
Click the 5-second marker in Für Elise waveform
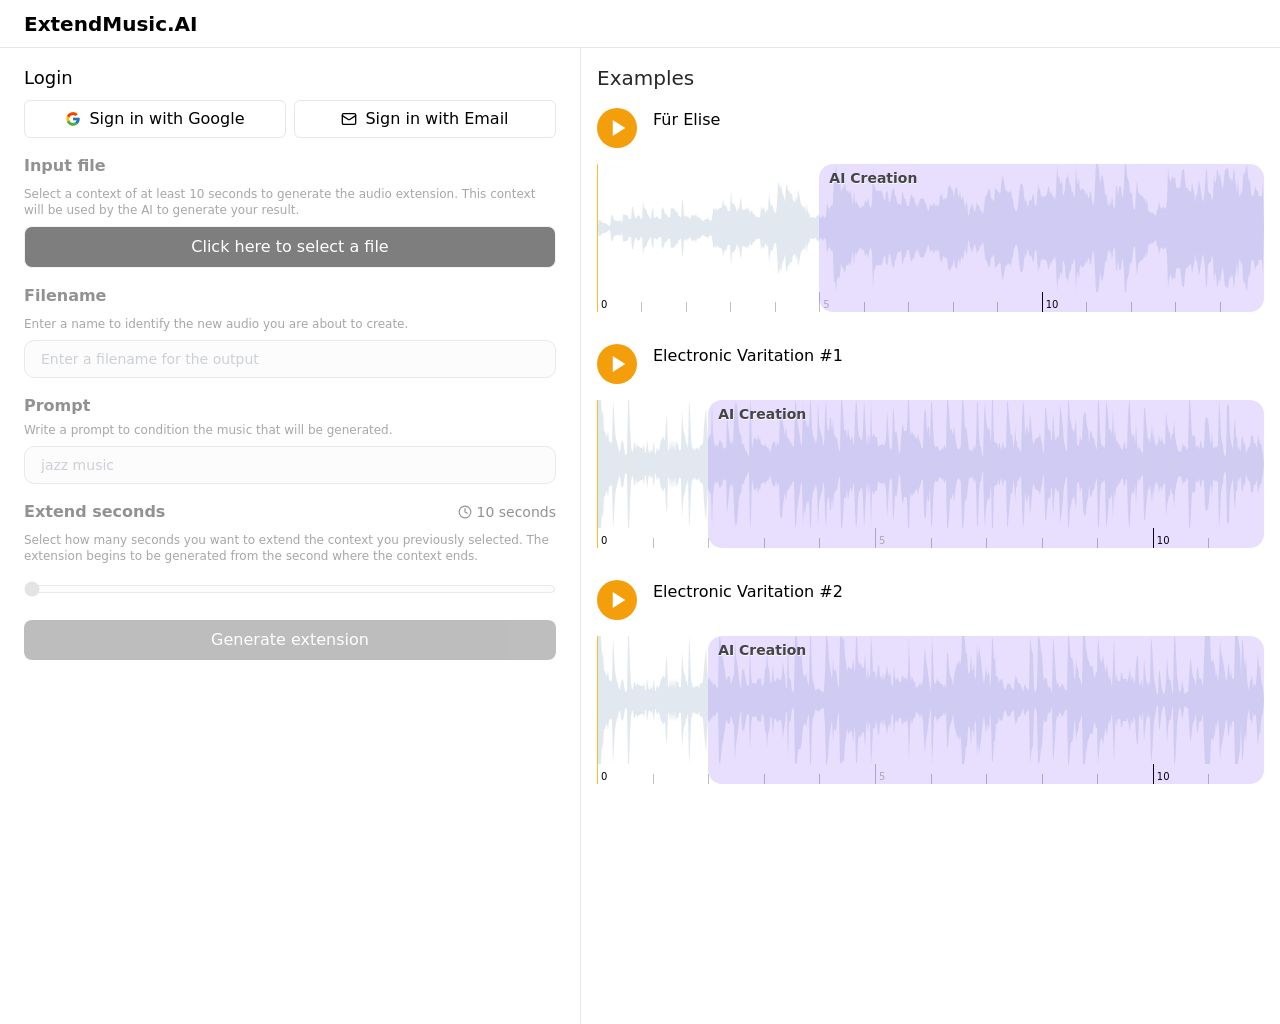(826, 304)
